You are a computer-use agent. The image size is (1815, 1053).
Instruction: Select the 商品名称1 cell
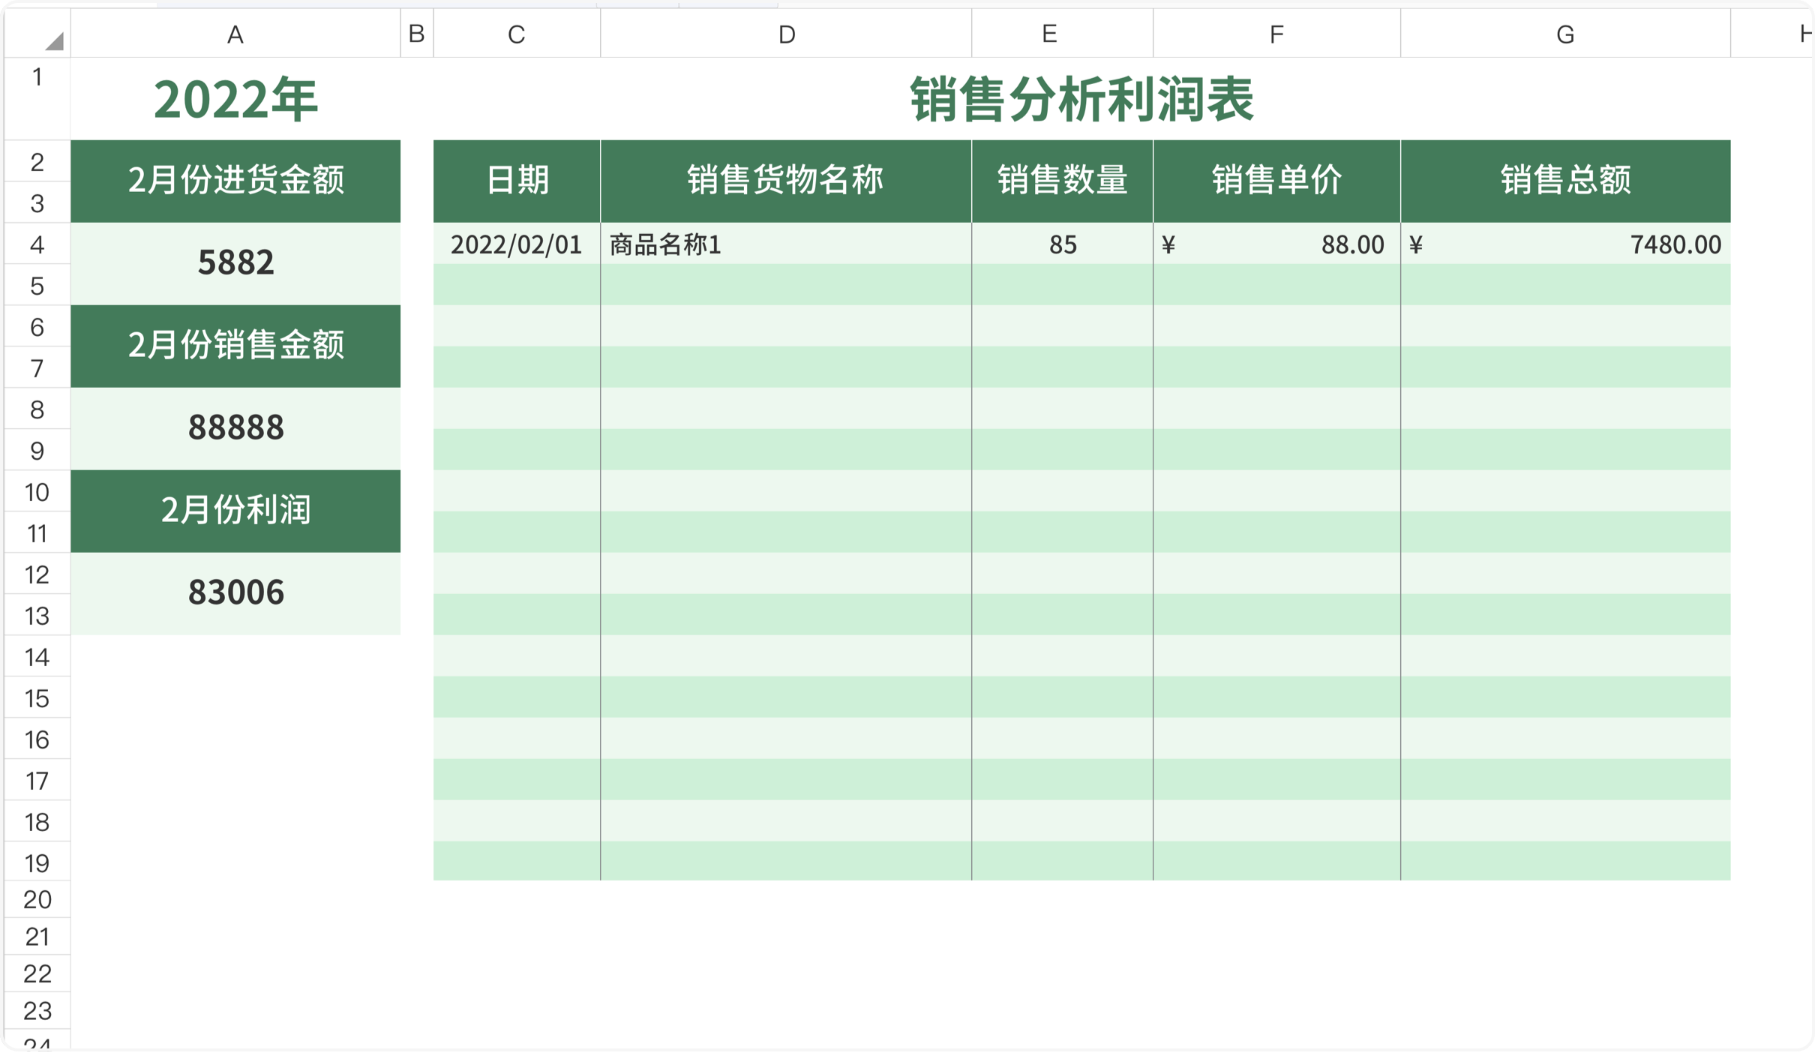click(x=786, y=244)
